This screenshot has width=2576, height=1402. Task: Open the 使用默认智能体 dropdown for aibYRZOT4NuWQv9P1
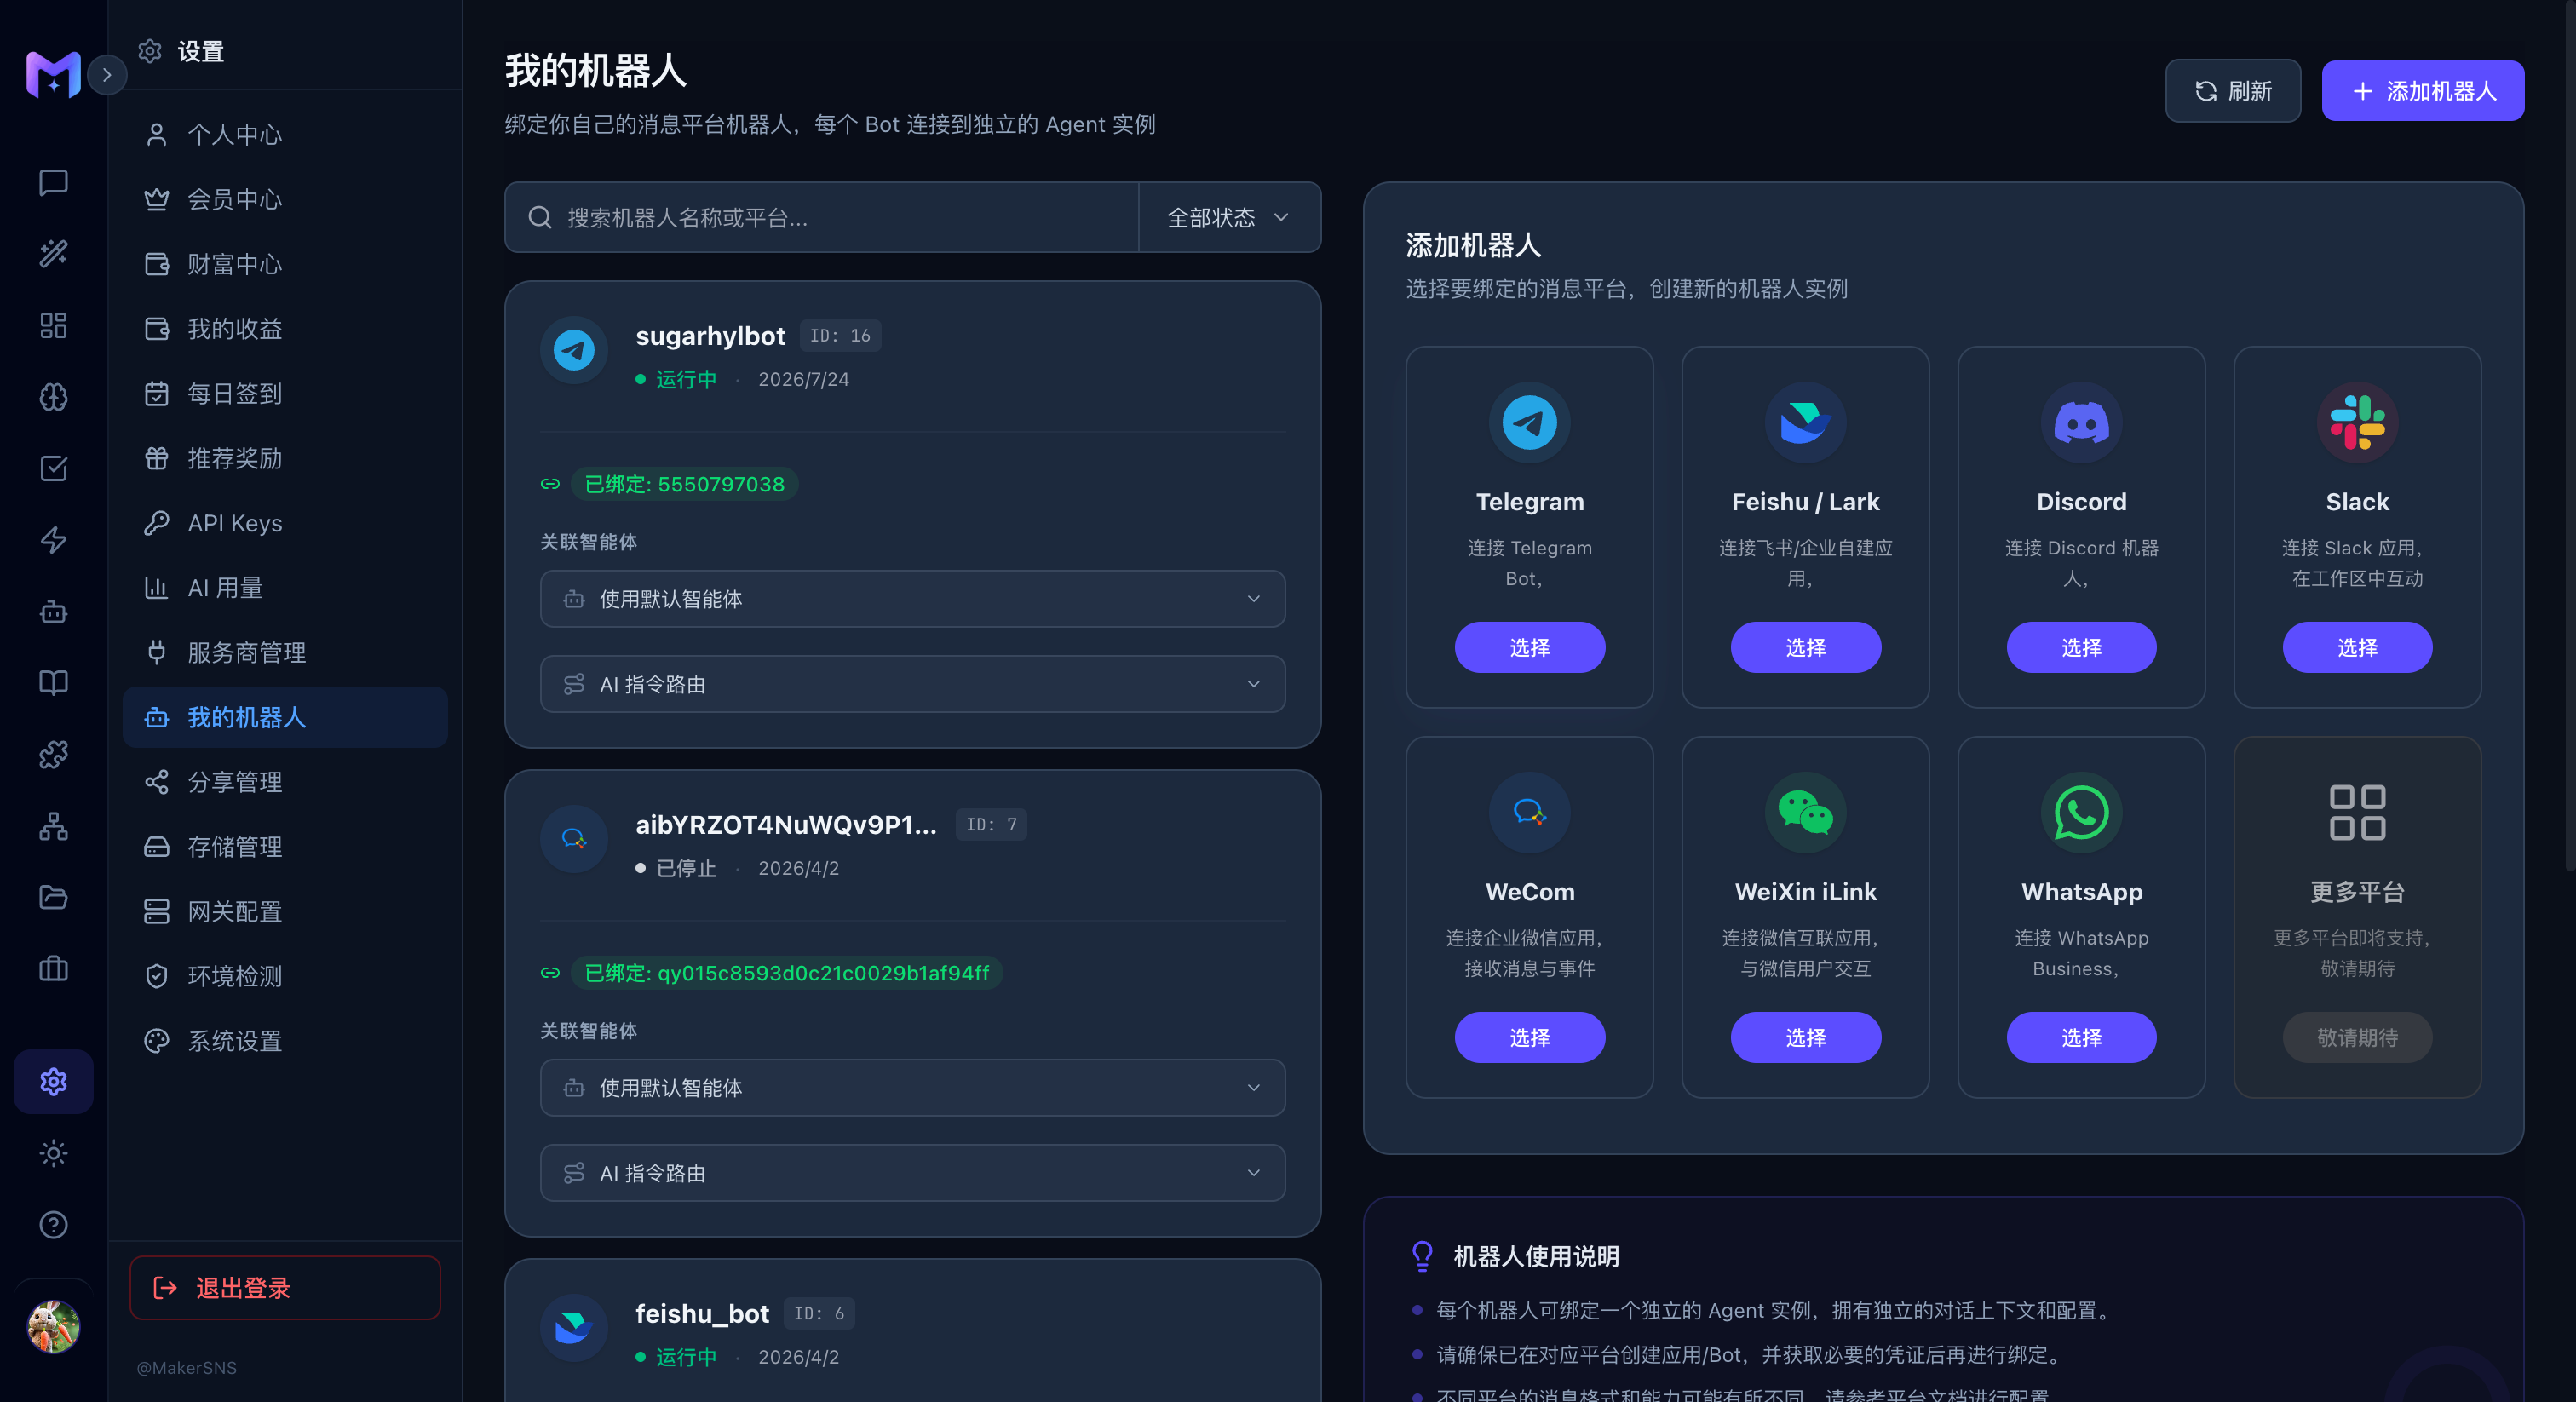tap(912, 1088)
